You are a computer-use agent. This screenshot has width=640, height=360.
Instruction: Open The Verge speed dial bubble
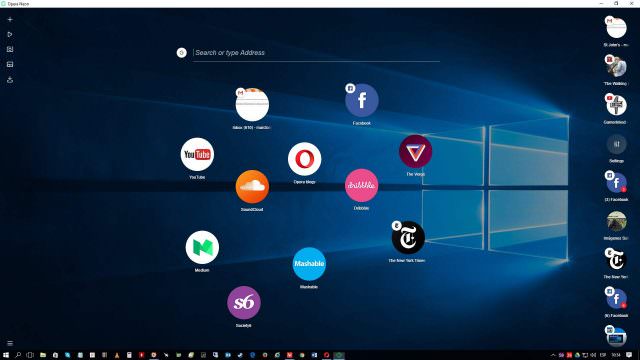point(416,151)
